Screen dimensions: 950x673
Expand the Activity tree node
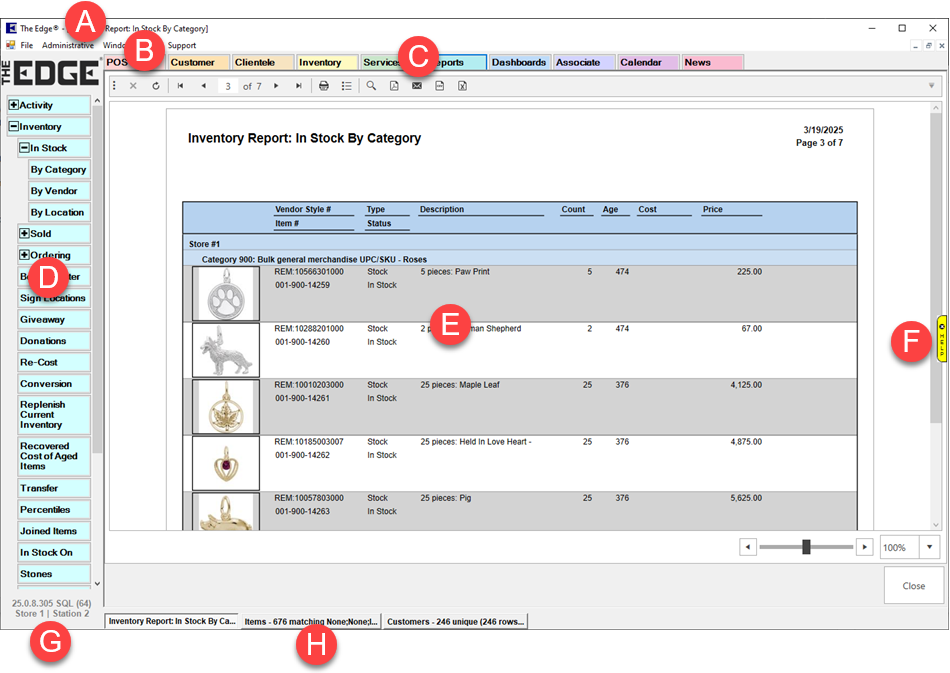click(14, 105)
